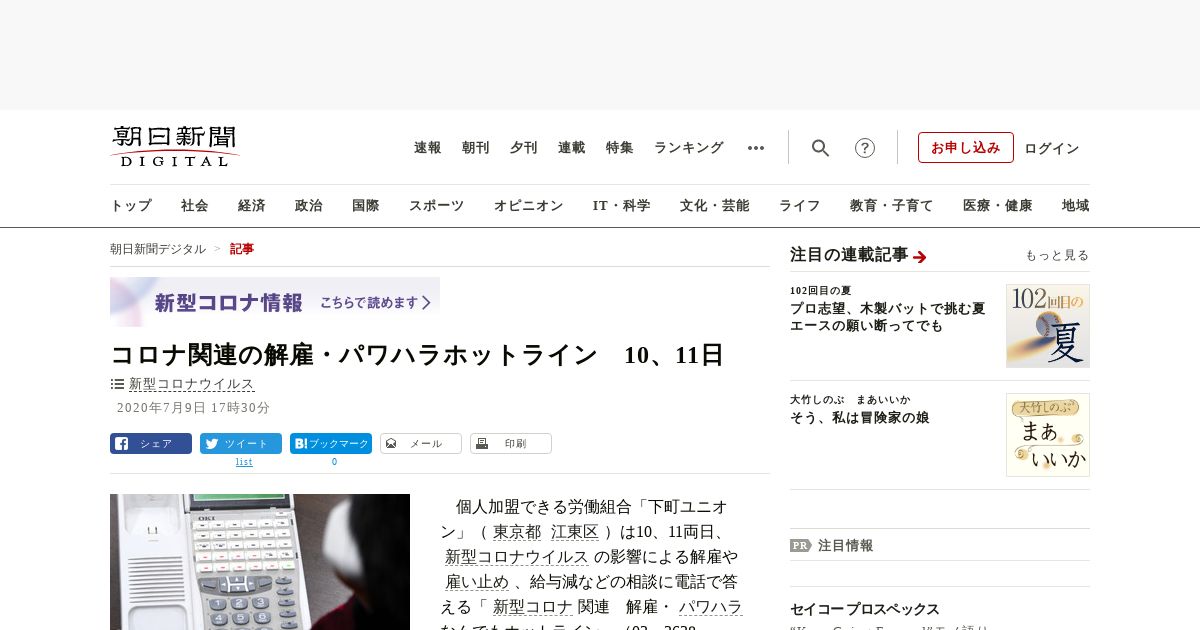Click the 雇い止め keyword link
Image resolution: width=1200 pixels, height=630 pixels.
pyautogui.click(x=478, y=582)
